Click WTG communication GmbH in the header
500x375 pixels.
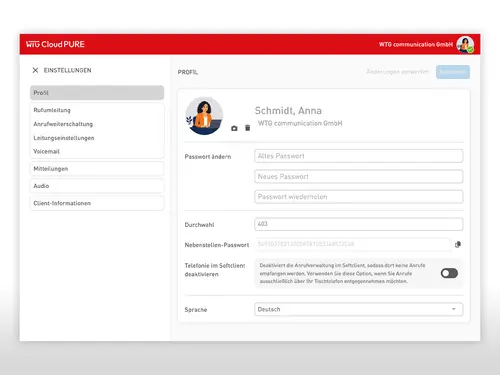[416, 44]
